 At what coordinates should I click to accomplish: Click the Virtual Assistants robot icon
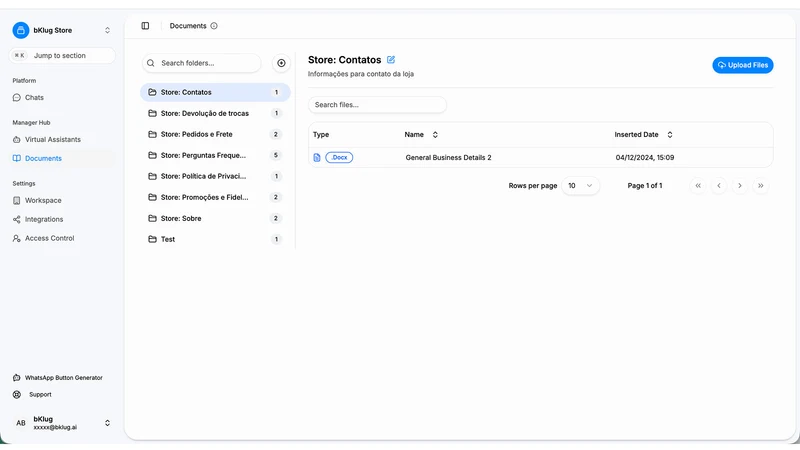[x=17, y=139]
